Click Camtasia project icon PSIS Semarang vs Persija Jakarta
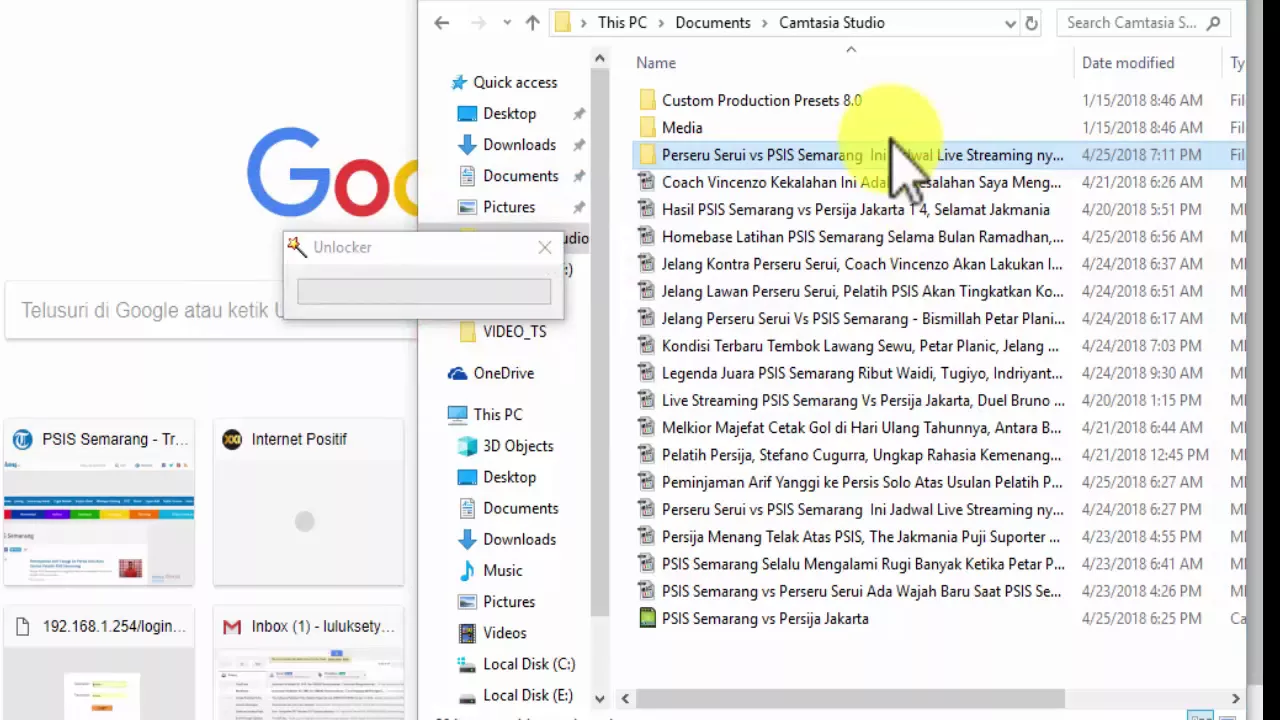Viewport: 1280px width, 720px height. (x=647, y=618)
